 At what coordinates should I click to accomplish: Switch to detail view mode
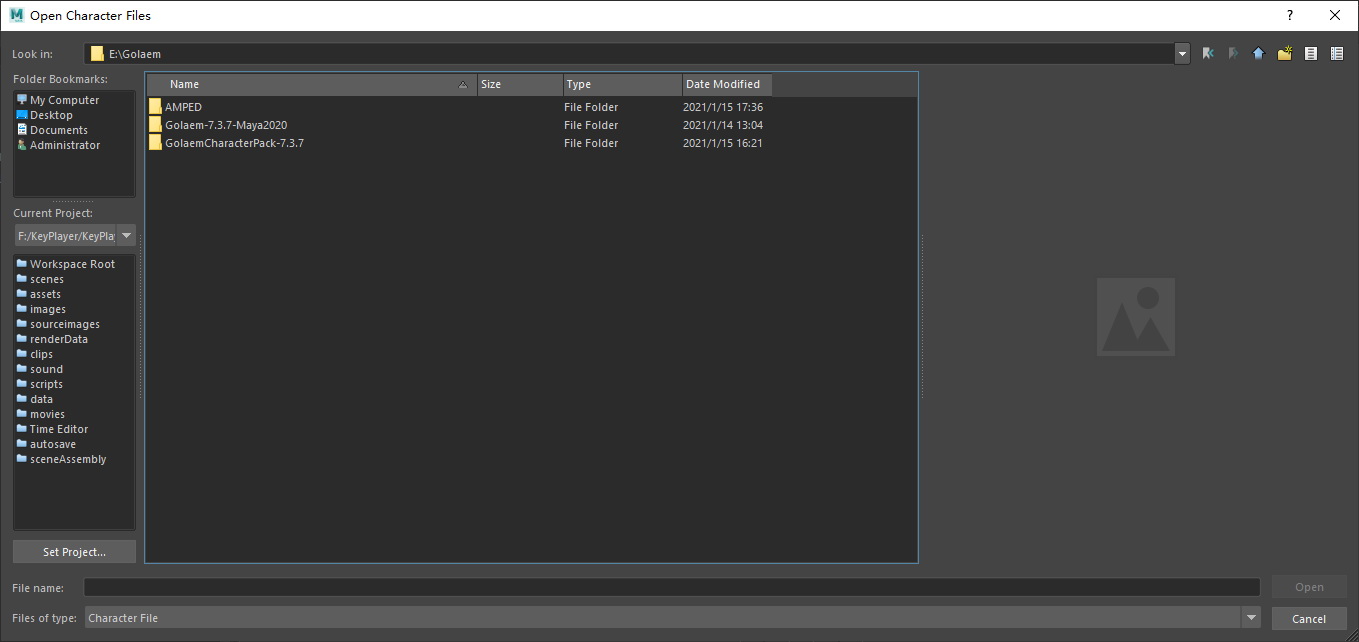coord(1337,54)
